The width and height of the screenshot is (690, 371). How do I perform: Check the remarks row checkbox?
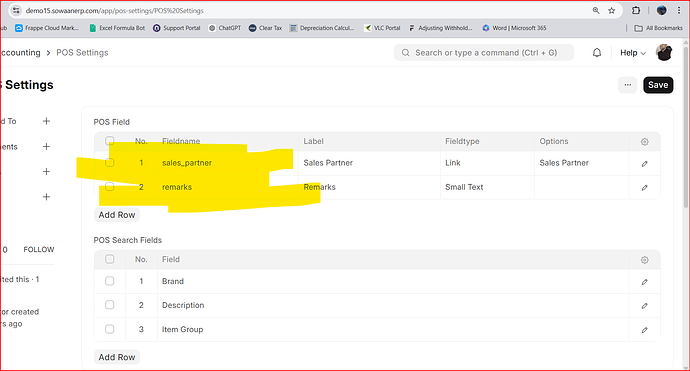110,187
